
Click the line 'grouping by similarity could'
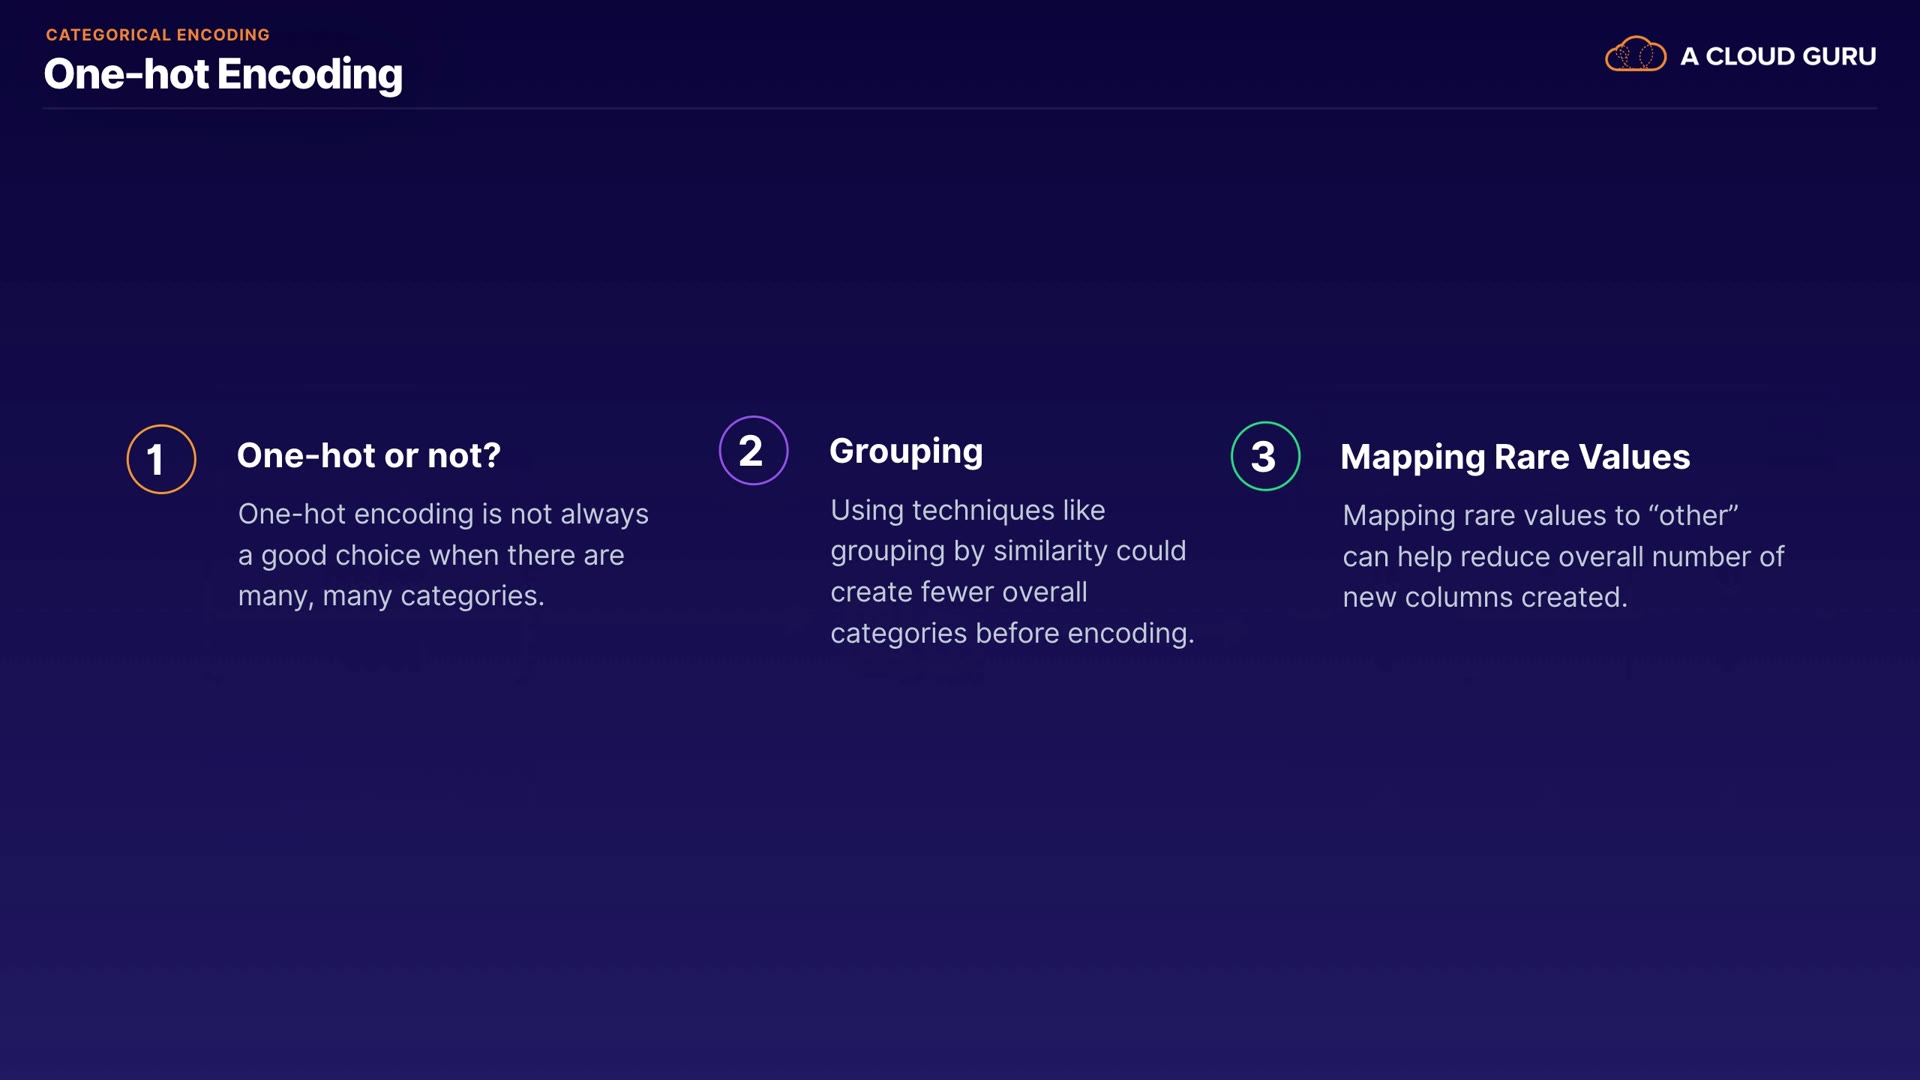tap(1008, 551)
